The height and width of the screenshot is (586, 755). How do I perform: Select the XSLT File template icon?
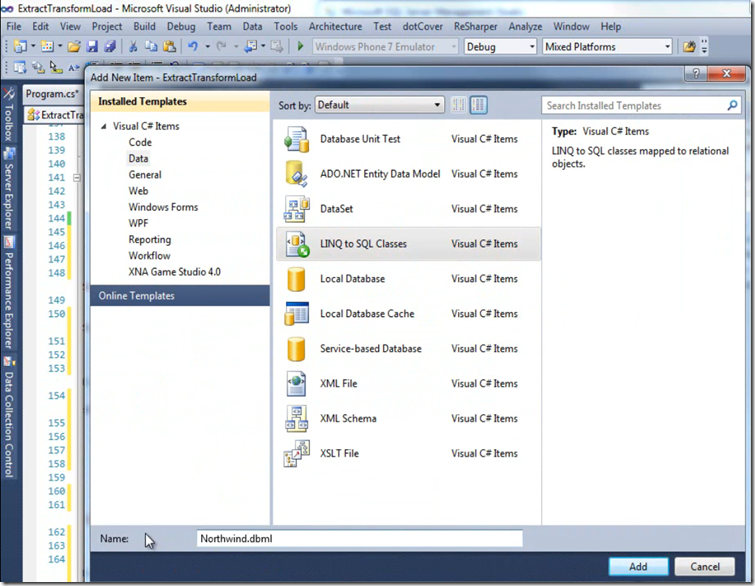tap(296, 454)
